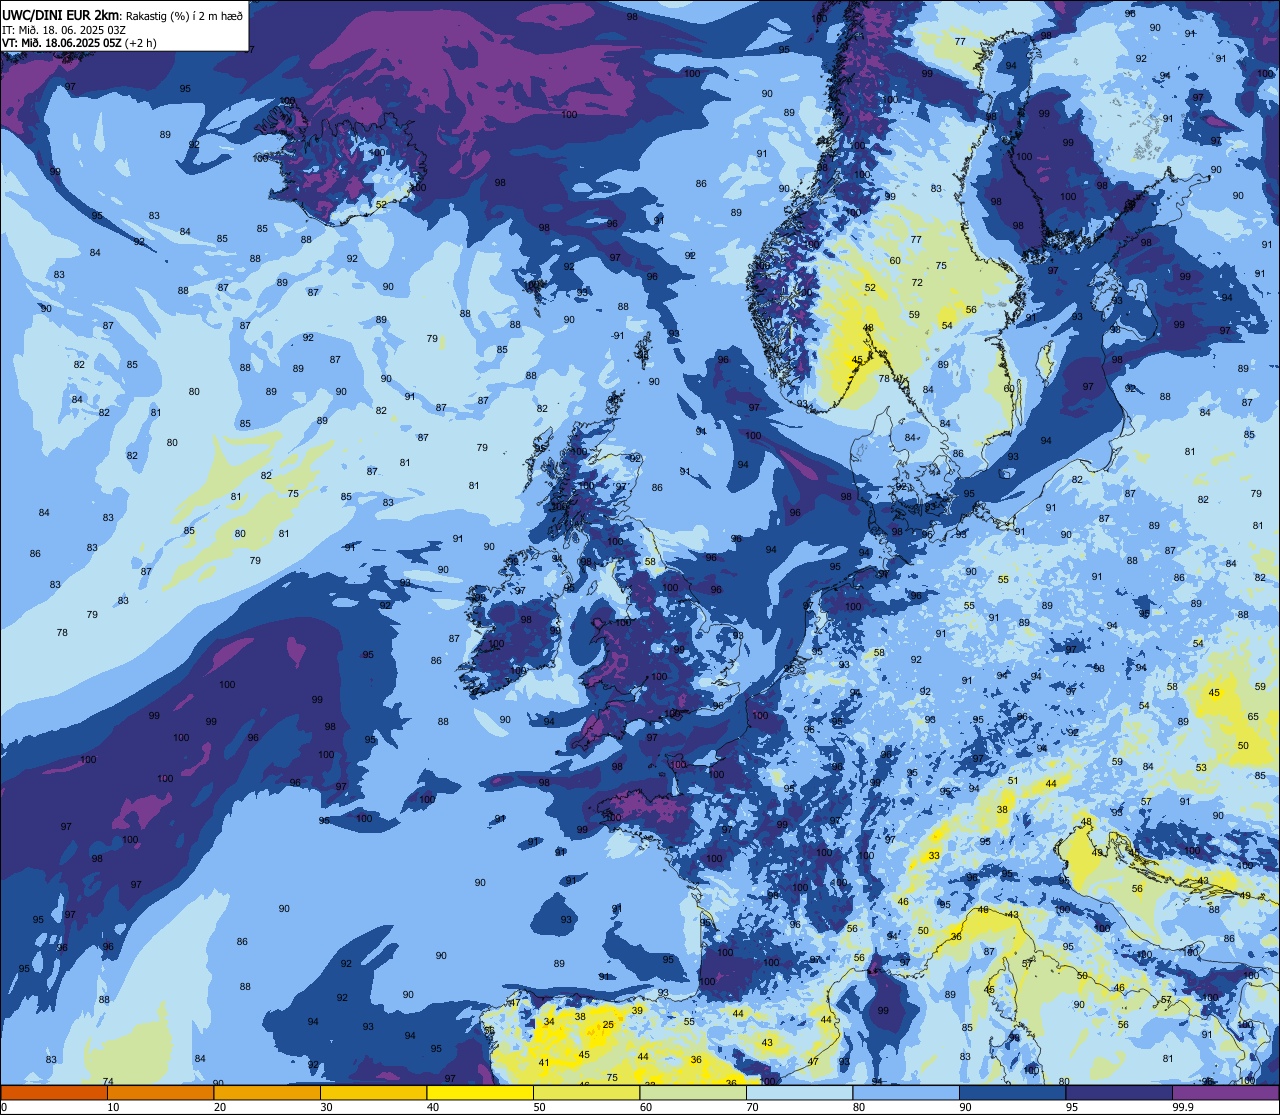The height and width of the screenshot is (1115, 1280).
Task: Click the 'IT: Mið. 18. 06. 2025 03Z' line
Action: pos(64,29)
